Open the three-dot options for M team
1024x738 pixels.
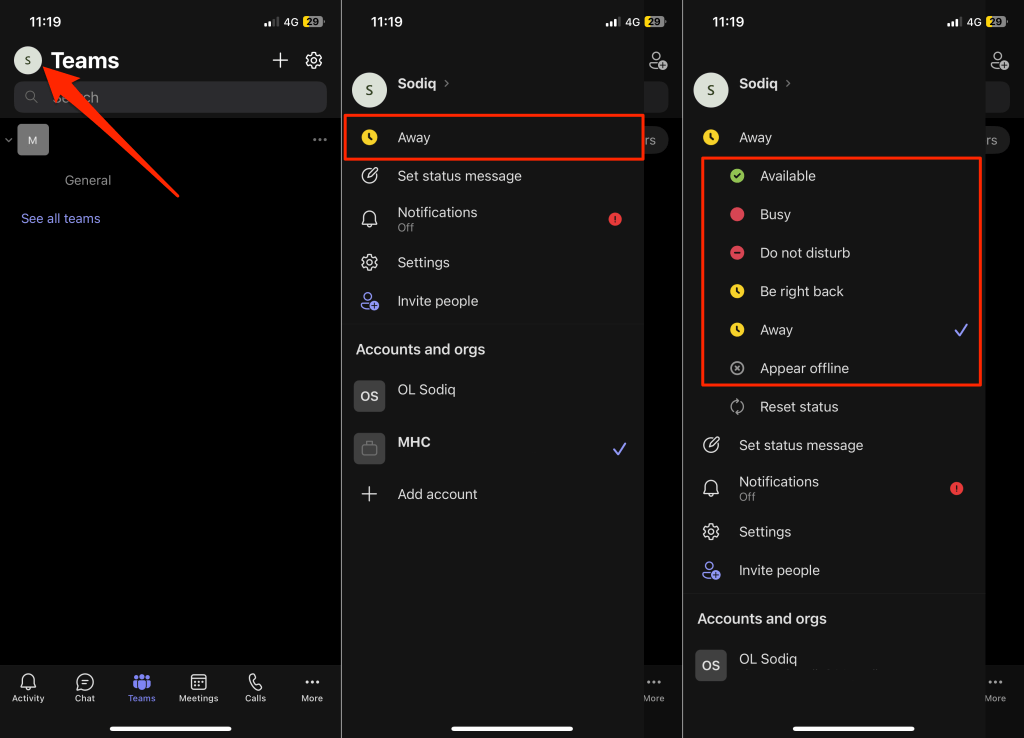[x=319, y=140]
